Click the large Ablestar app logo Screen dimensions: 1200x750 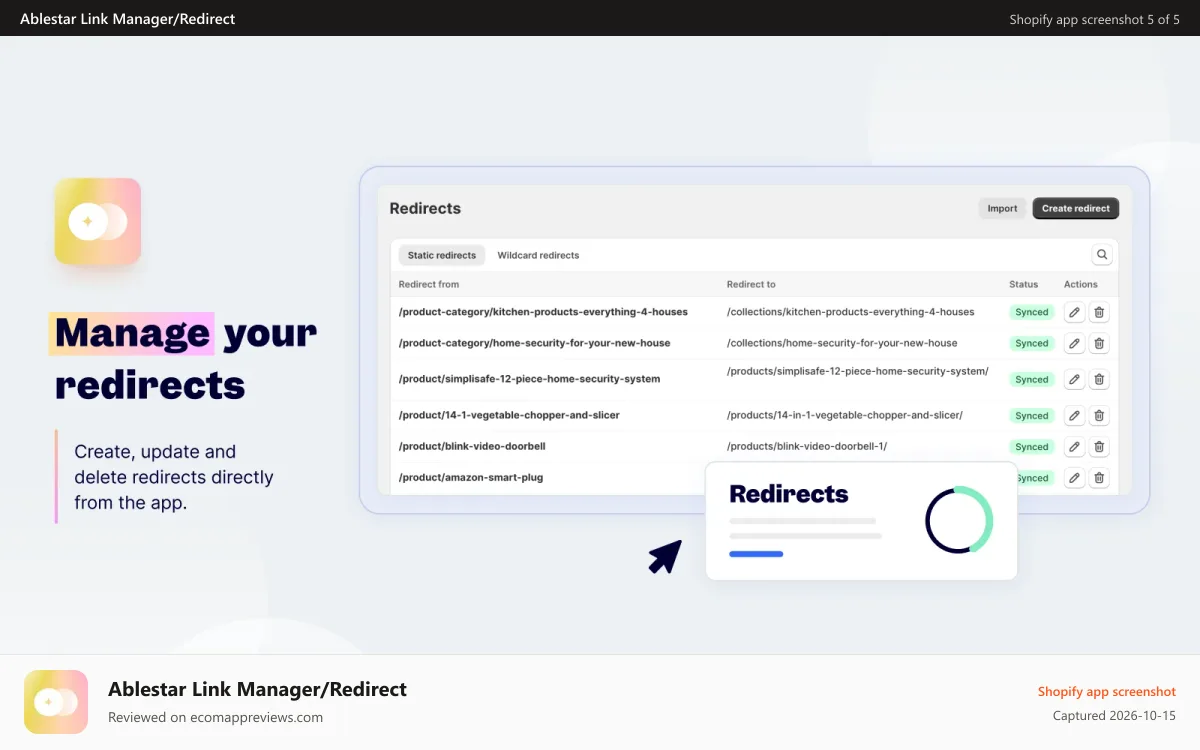tap(98, 222)
